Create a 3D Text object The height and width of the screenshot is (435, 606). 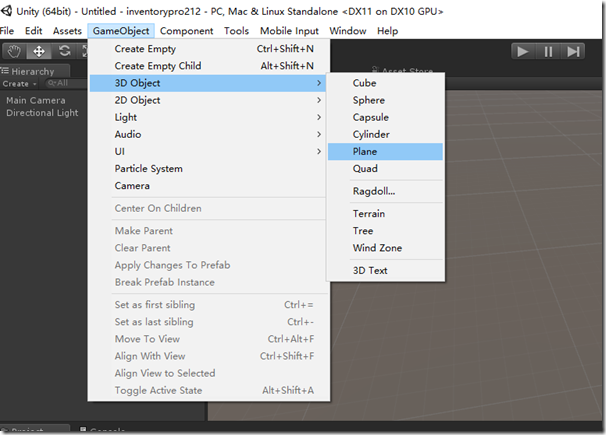point(385,270)
